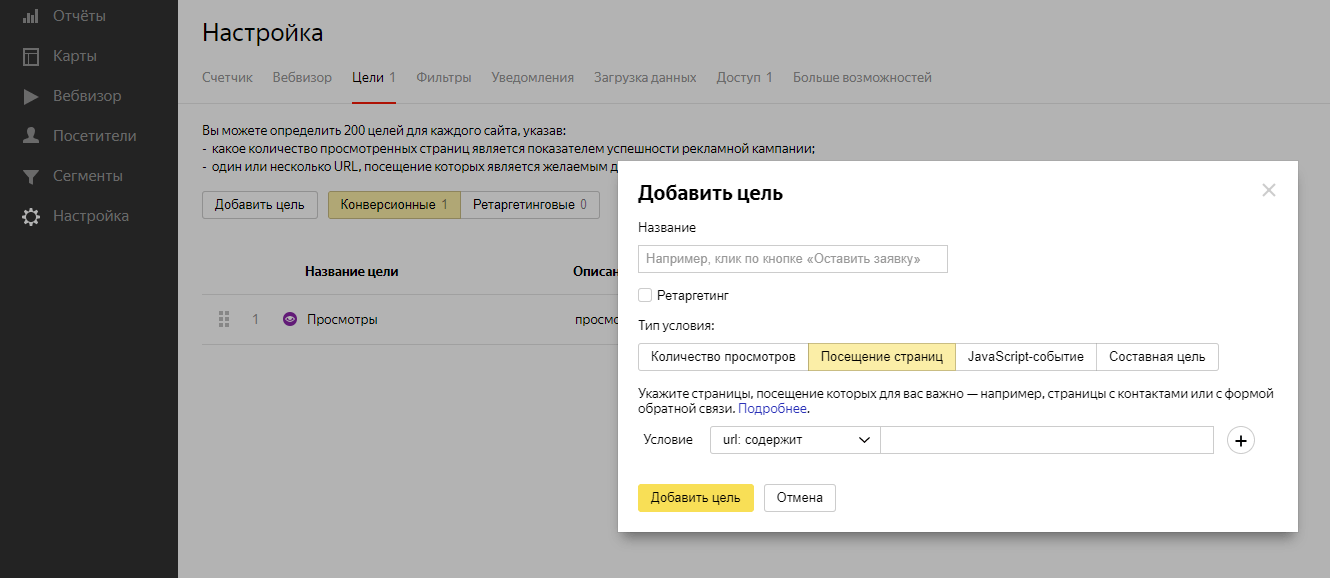Focus the Название goal name field
Image resolution: width=1330 pixels, height=578 pixels.
click(793, 259)
